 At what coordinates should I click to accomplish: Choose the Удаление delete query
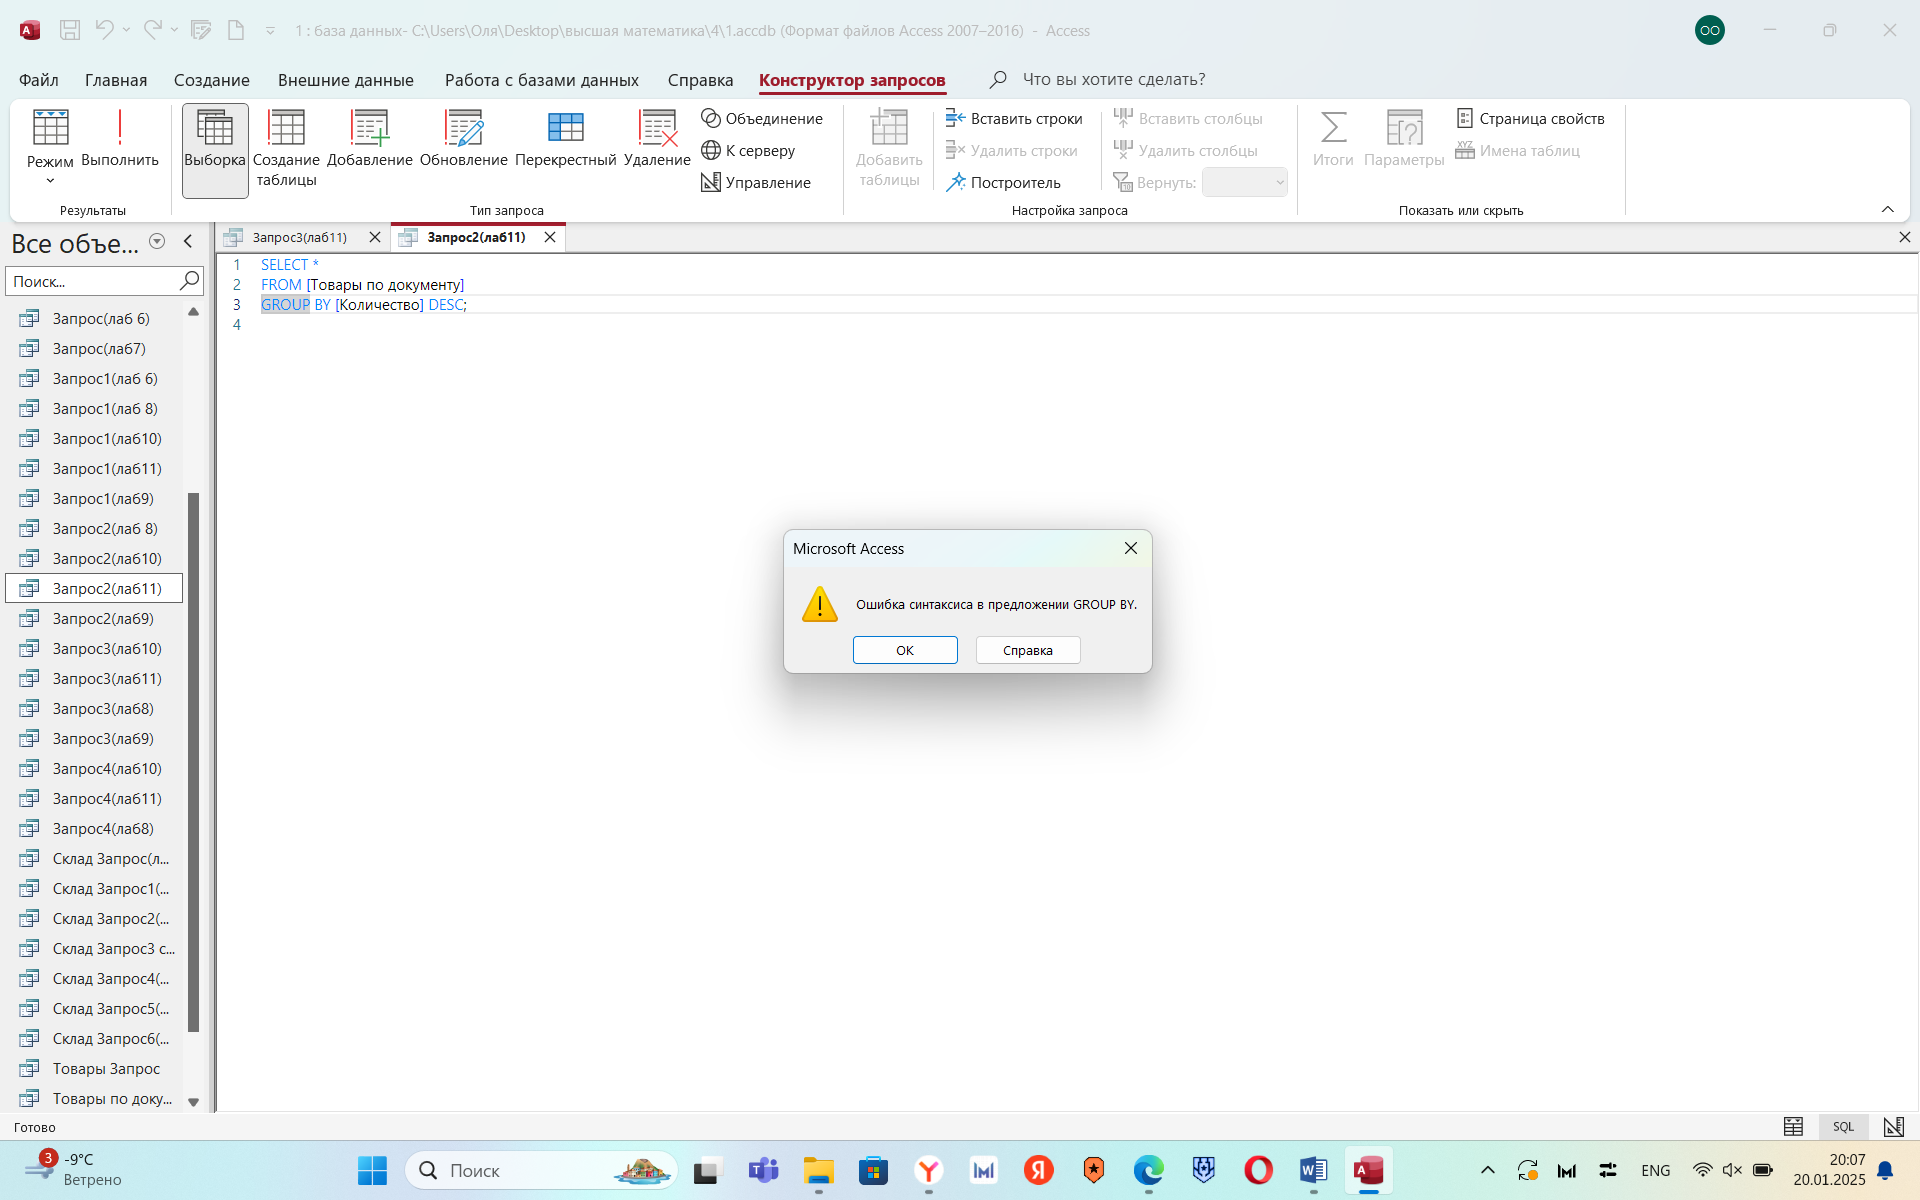tap(657, 139)
